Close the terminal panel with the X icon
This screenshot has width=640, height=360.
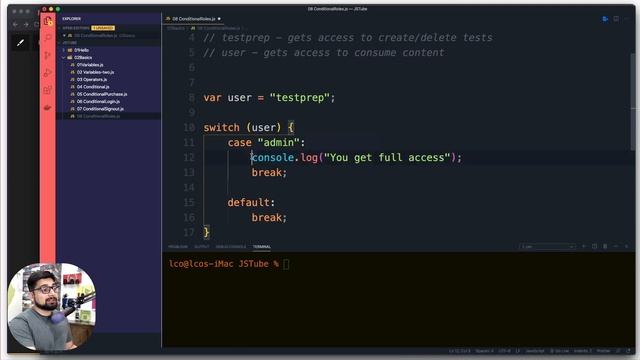[627, 246]
